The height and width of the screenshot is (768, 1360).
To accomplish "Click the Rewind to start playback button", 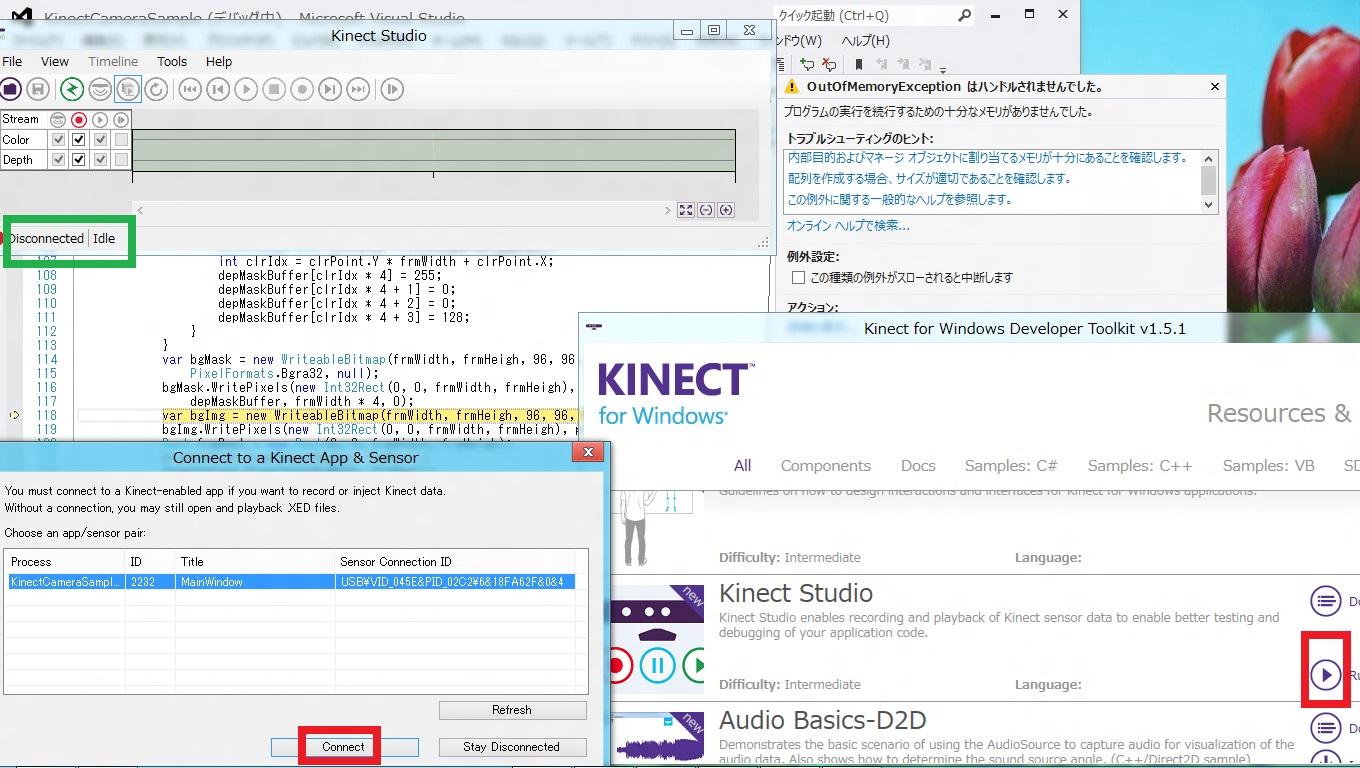I will [190, 89].
